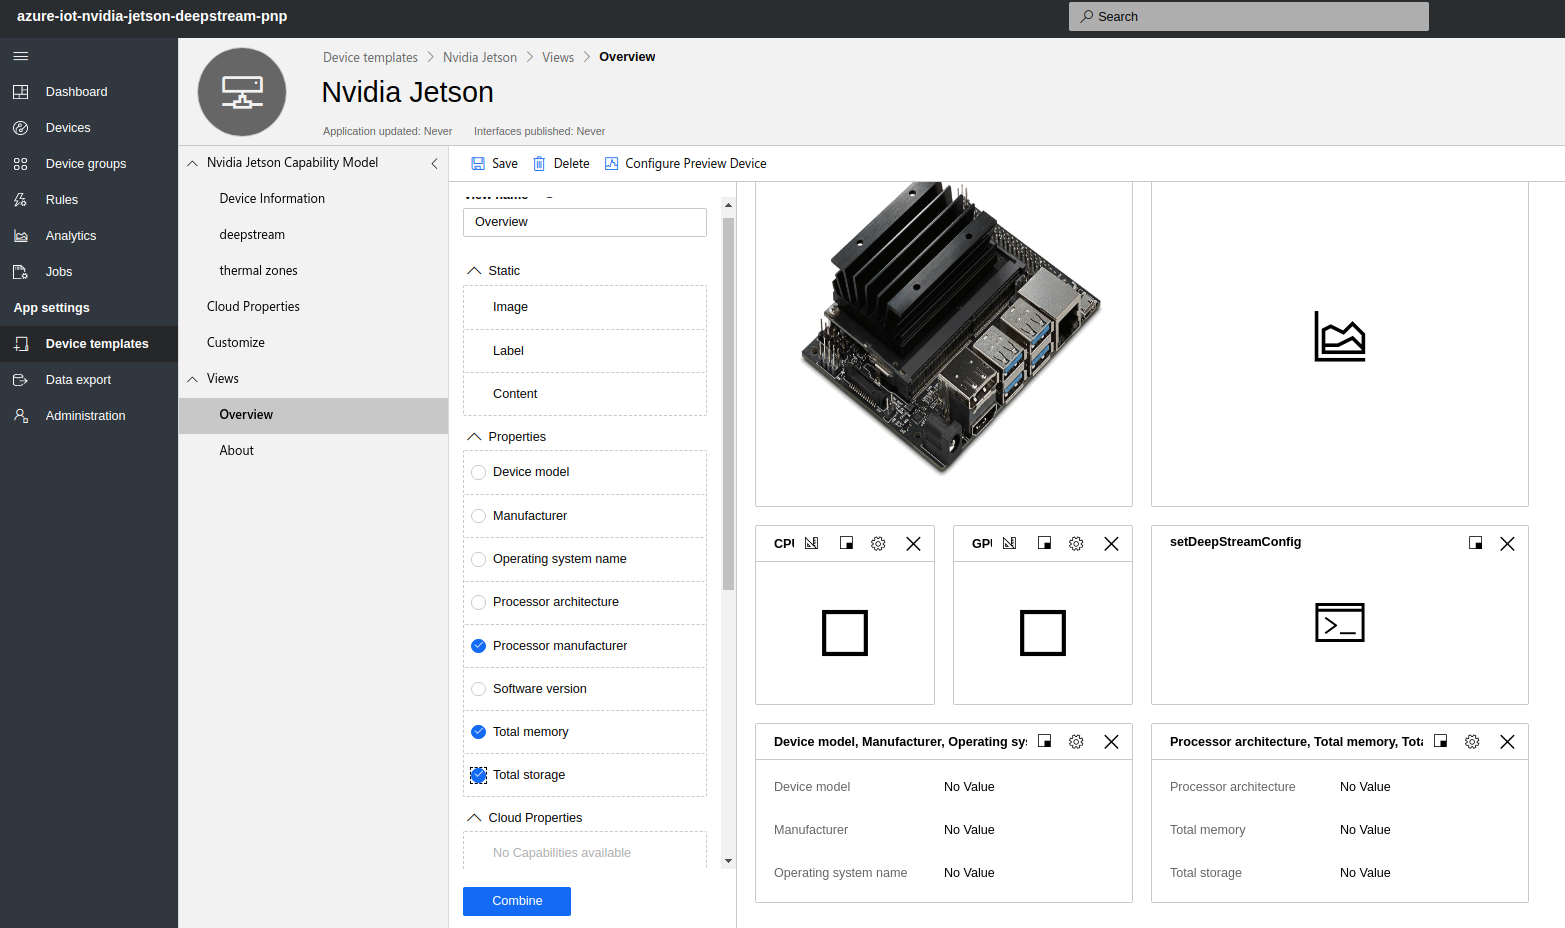Screen dimensions: 1565x928
Task: Click the Data export sidebar icon
Action: (x=21, y=380)
